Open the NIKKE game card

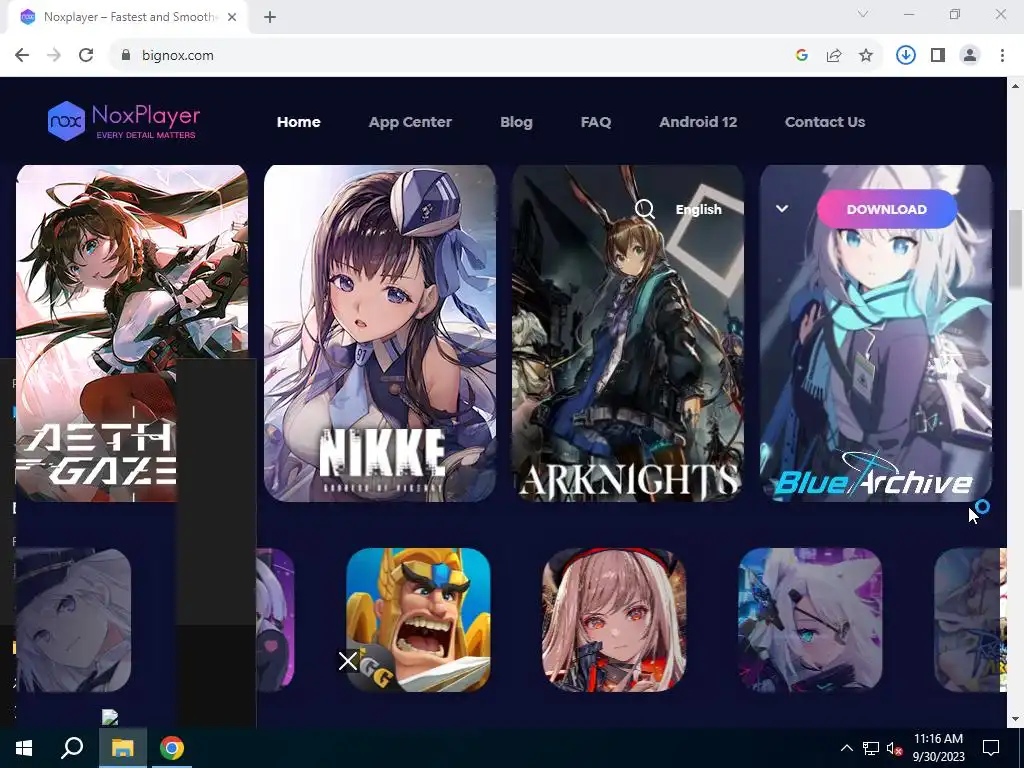[x=379, y=333]
